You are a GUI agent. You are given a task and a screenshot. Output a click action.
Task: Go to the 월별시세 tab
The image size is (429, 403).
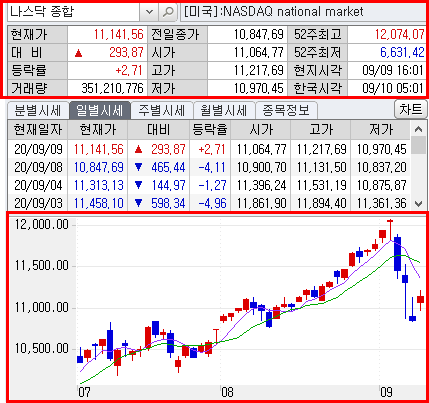(x=224, y=110)
